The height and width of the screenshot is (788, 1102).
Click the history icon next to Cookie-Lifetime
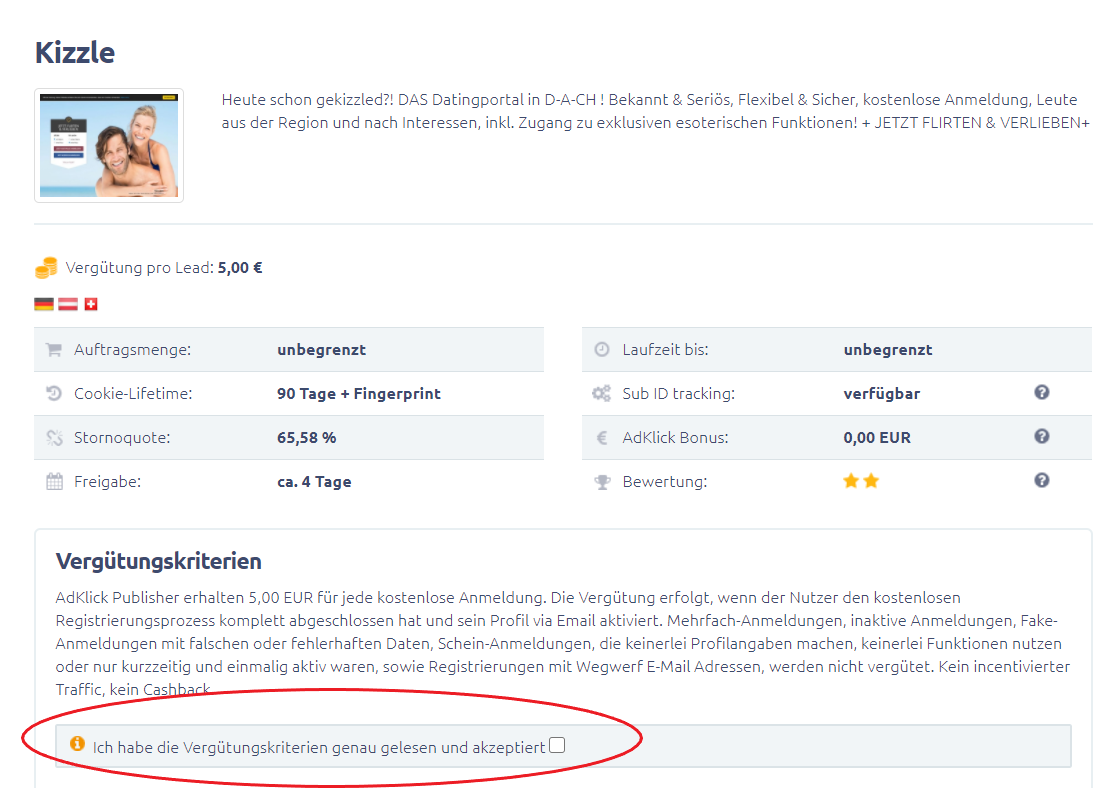click(x=54, y=394)
